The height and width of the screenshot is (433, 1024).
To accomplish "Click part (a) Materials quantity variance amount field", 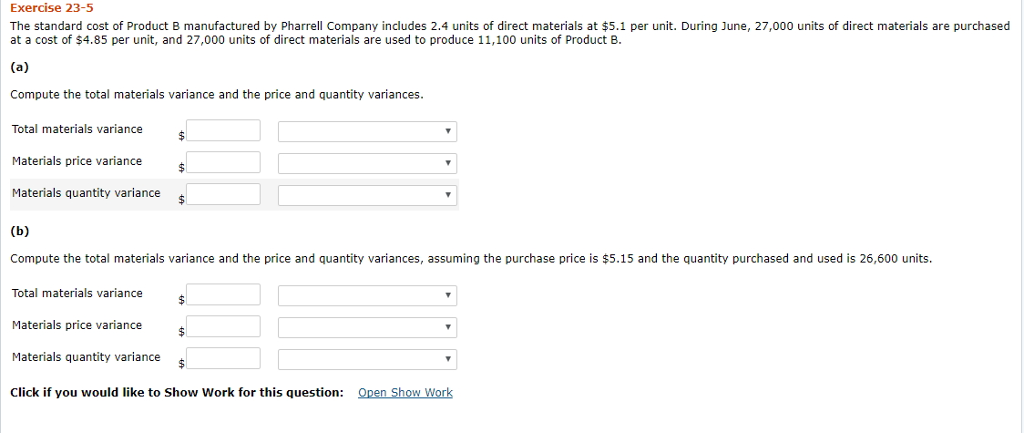I will click(x=223, y=194).
